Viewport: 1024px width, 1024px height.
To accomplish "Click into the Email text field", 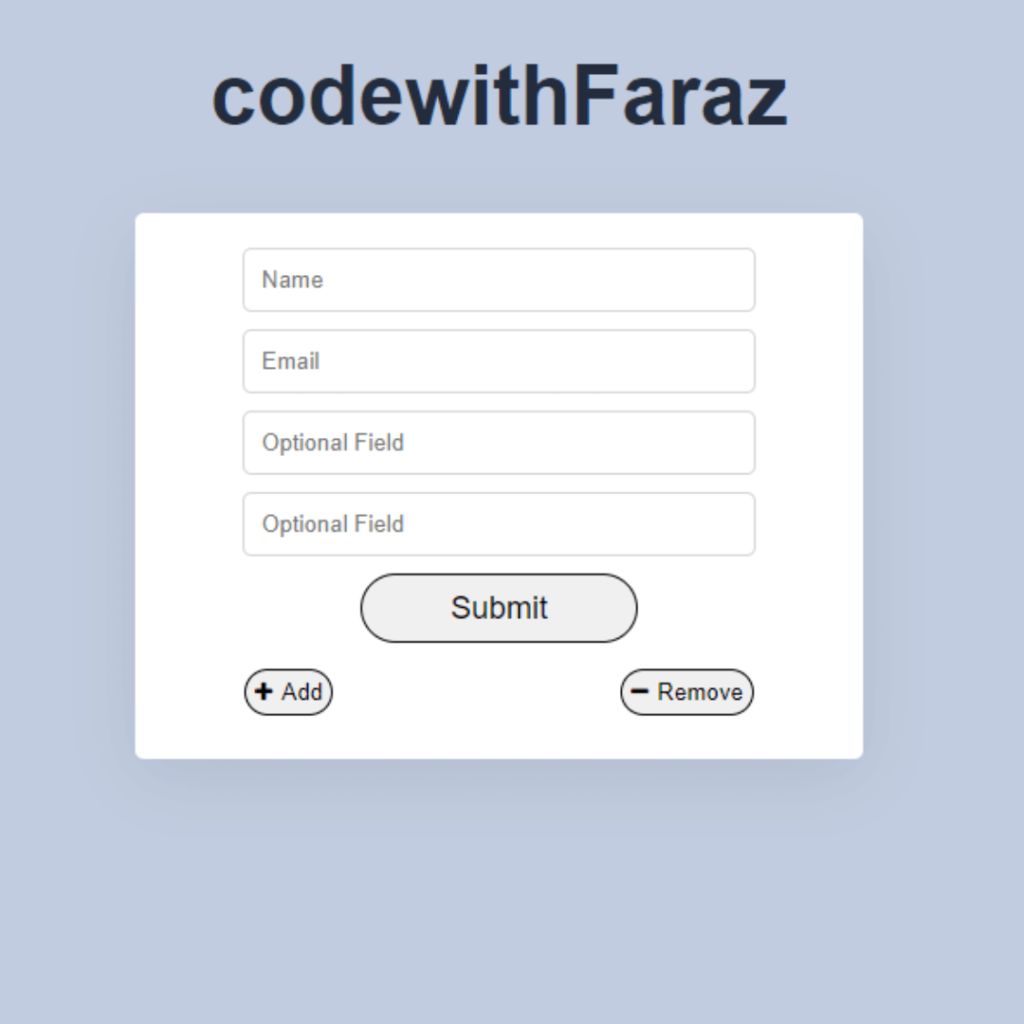I will pyautogui.click(x=498, y=361).
